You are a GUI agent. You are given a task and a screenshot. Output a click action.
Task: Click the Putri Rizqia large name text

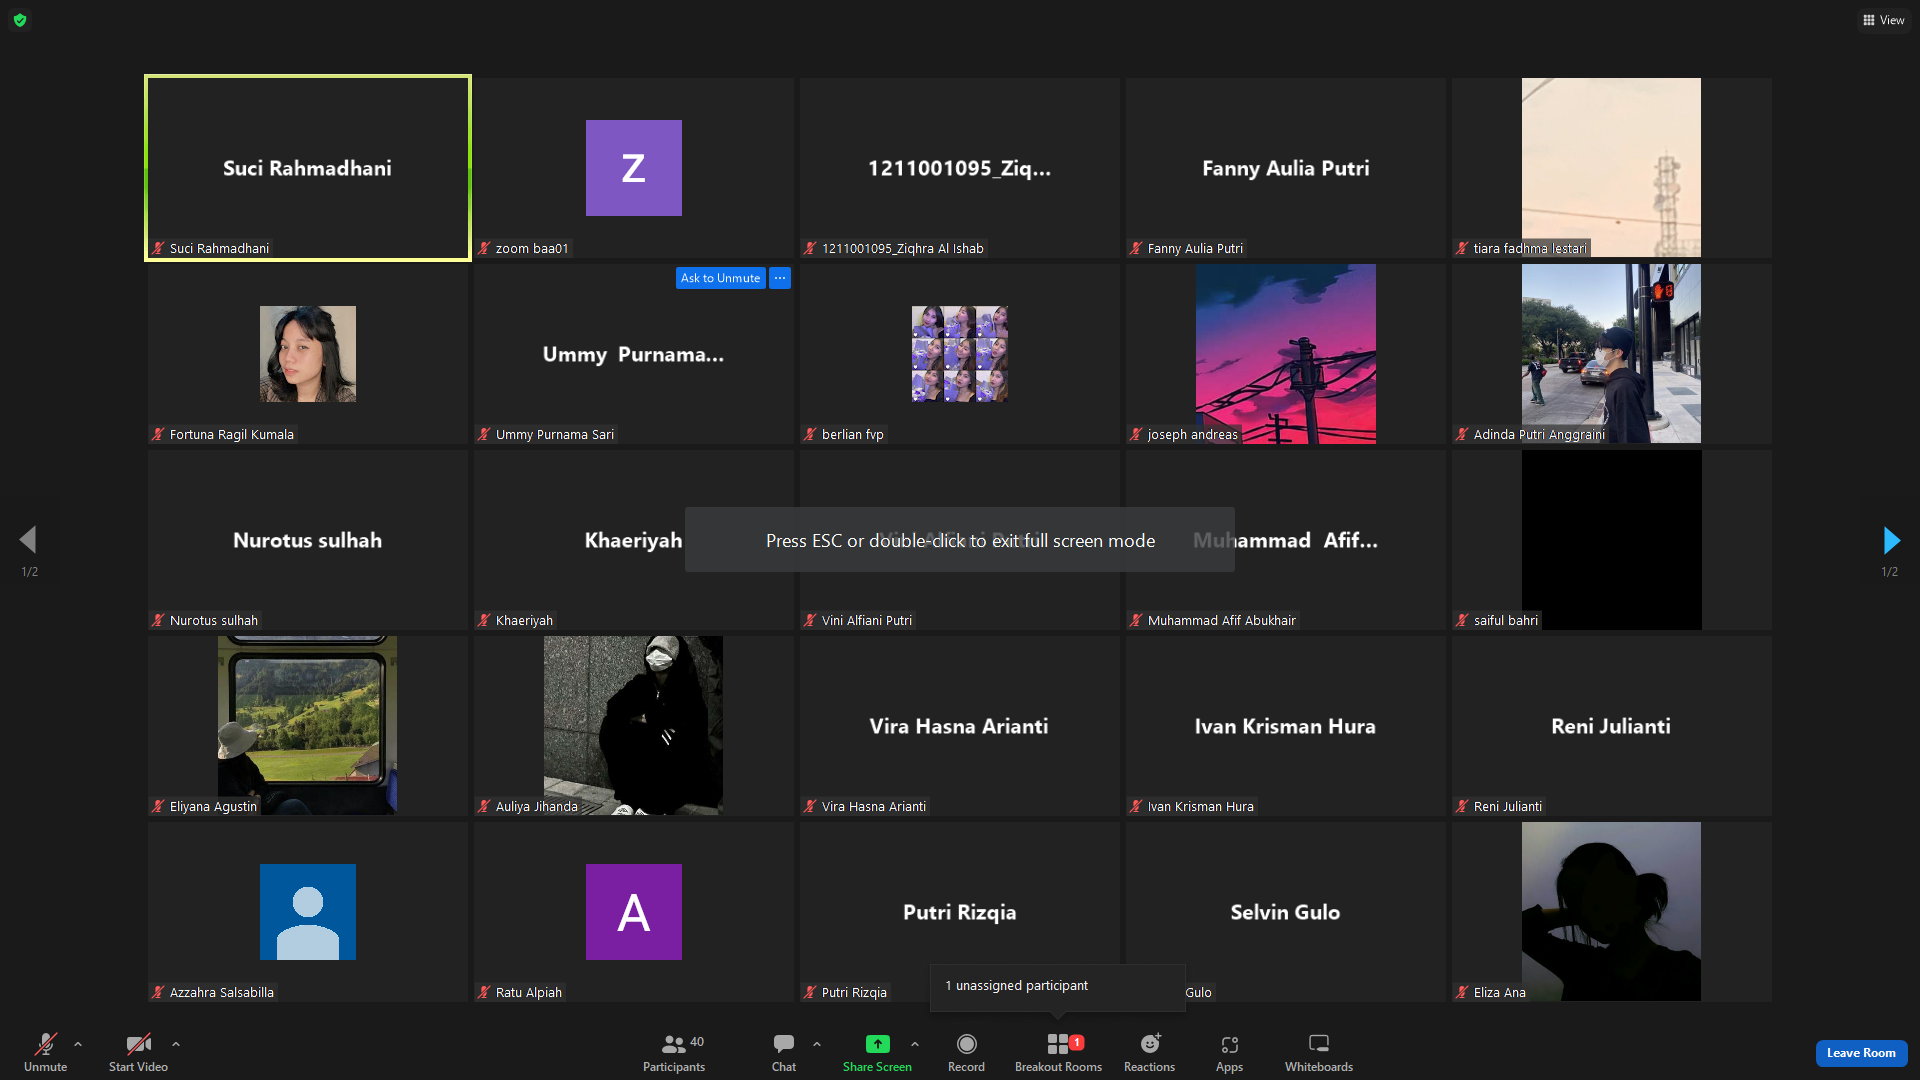[x=960, y=912]
